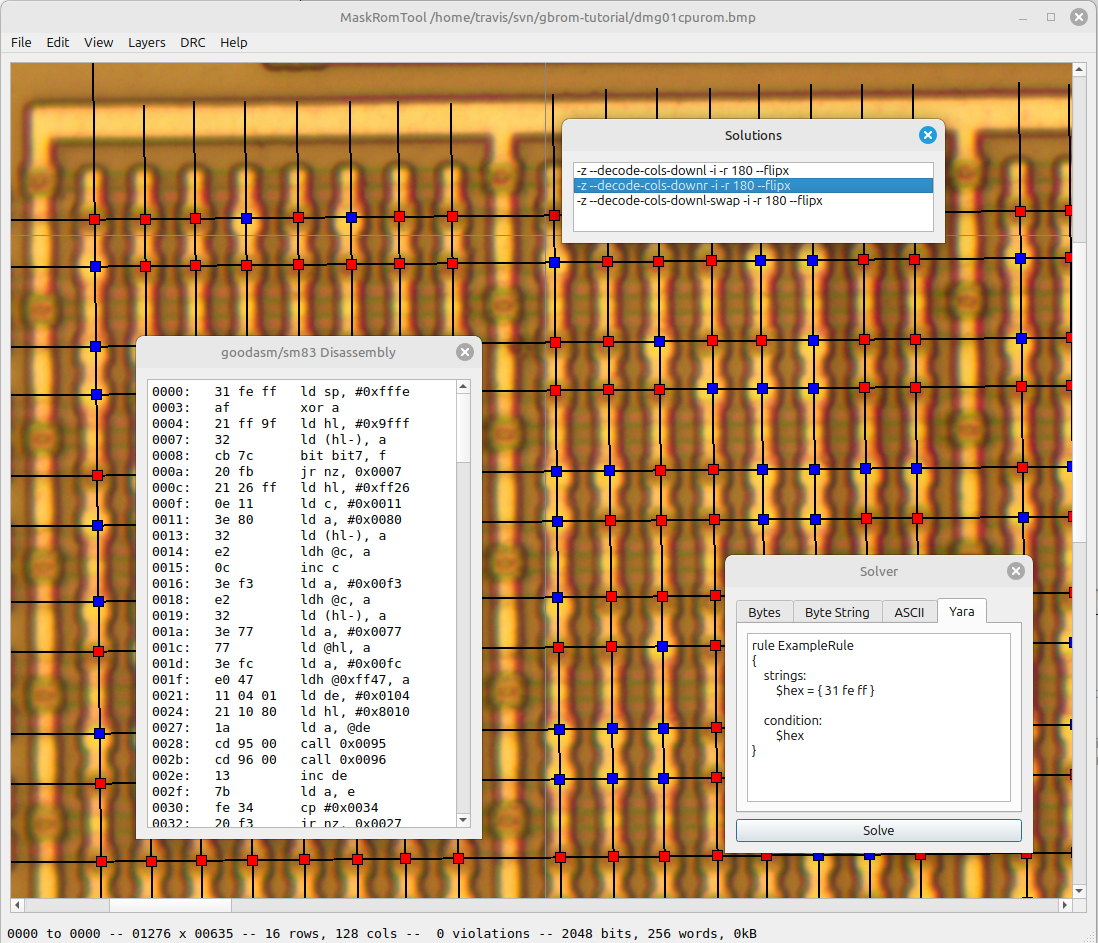Switch to the Byte String tab
Image resolution: width=1098 pixels, height=943 pixels.
837,612
